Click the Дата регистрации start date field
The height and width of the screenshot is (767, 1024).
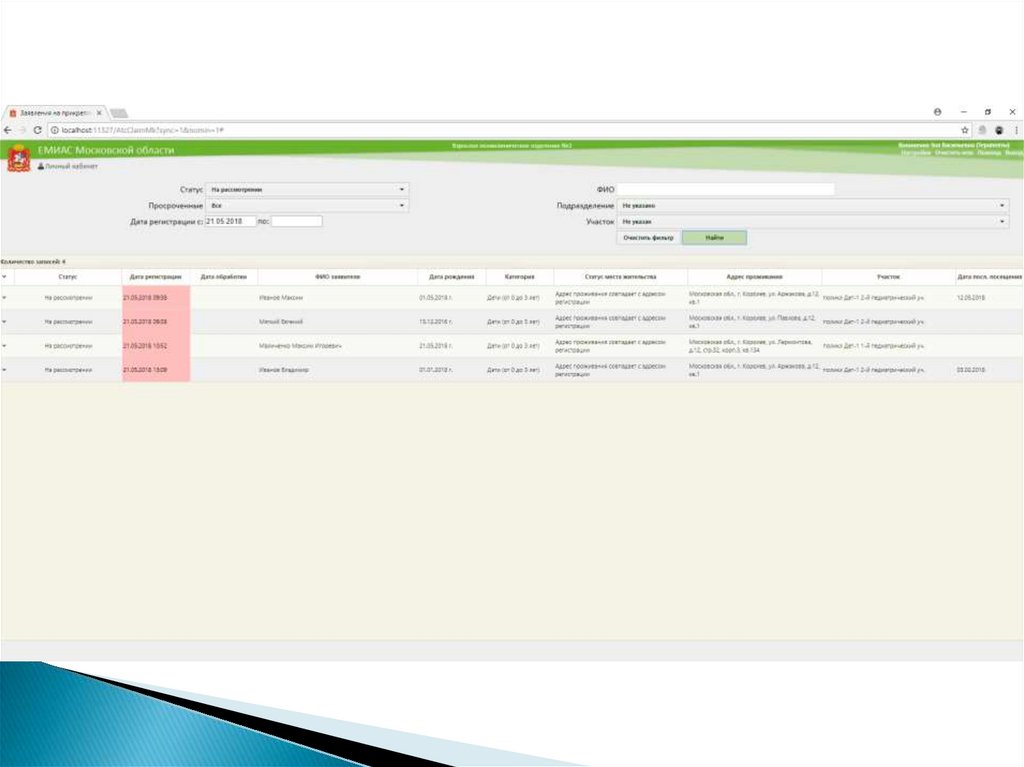230,221
